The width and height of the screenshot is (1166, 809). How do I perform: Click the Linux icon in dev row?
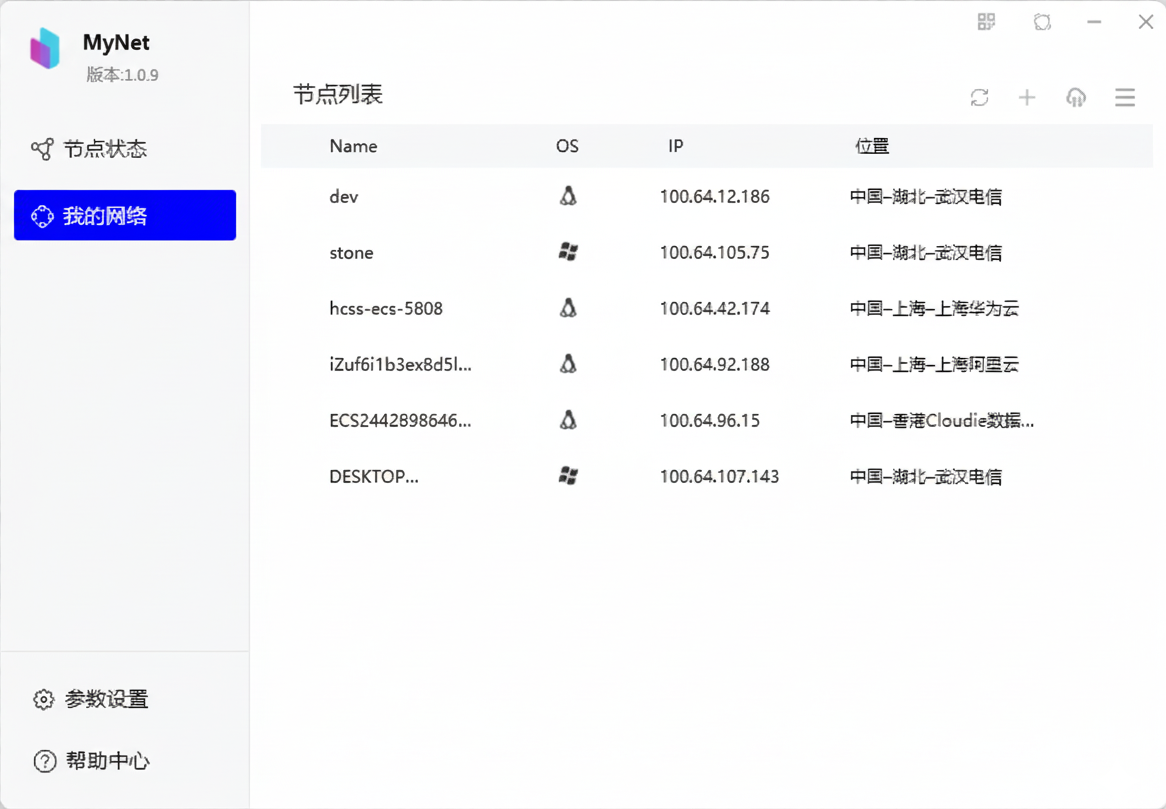pyautogui.click(x=568, y=197)
